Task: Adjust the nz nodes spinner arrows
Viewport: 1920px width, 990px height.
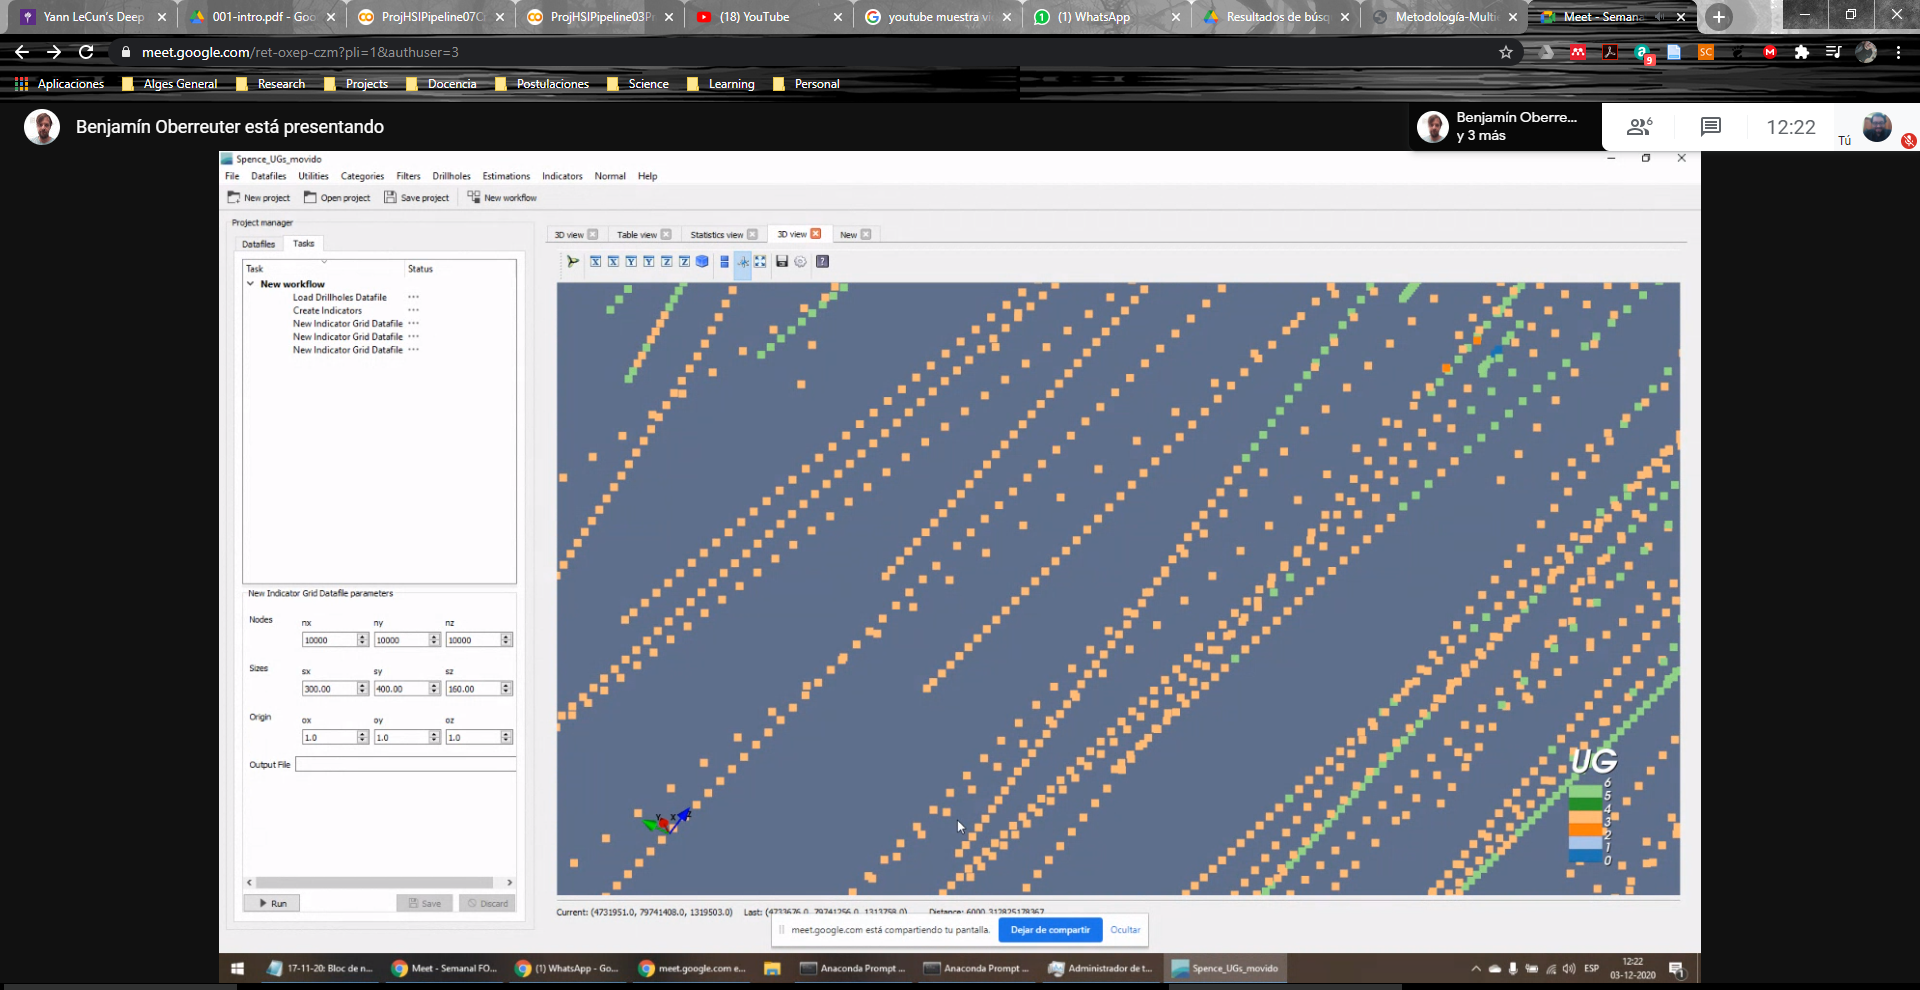Action: (x=507, y=640)
